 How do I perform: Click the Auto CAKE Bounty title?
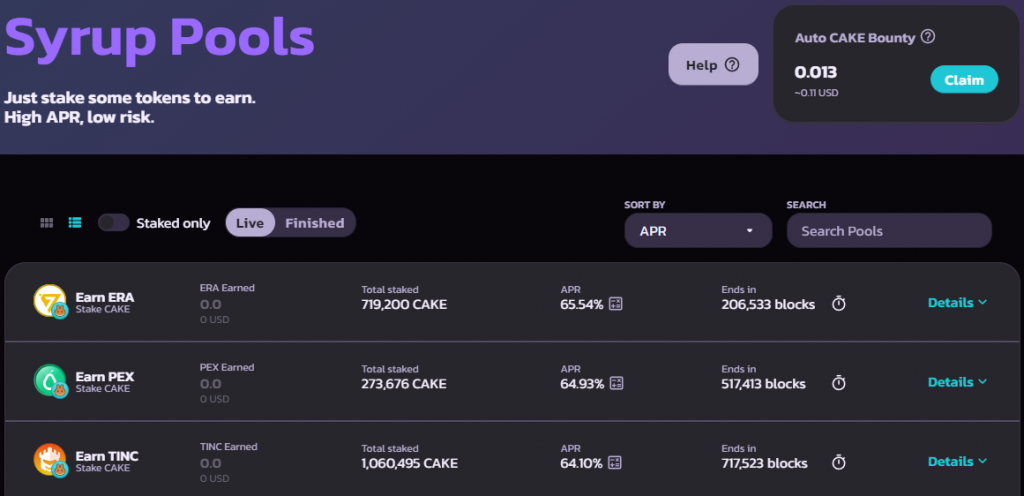tap(855, 38)
